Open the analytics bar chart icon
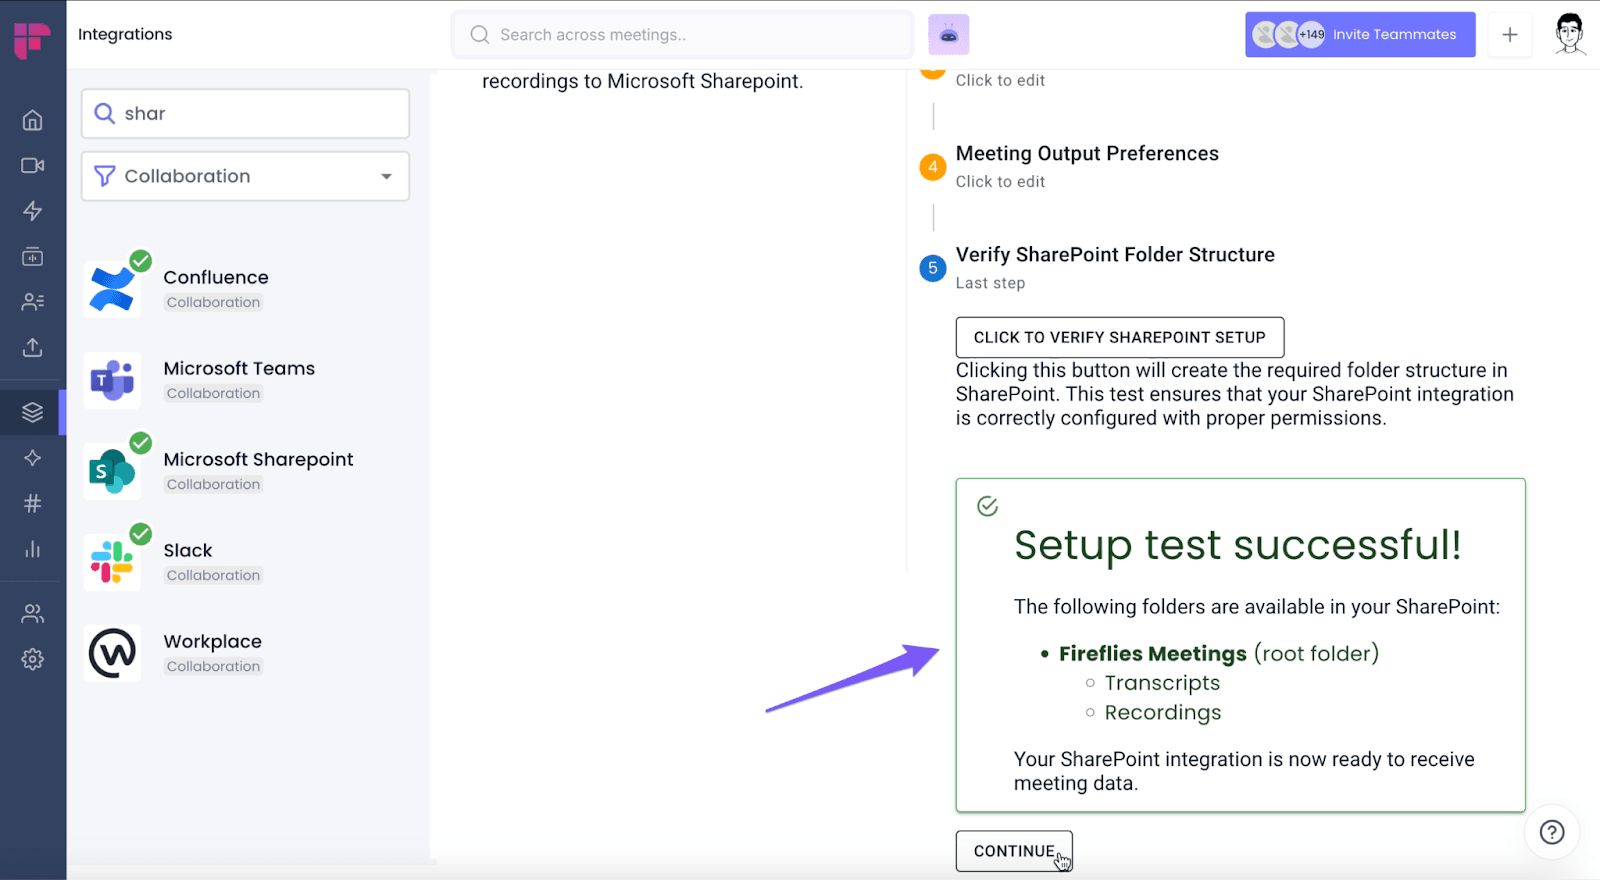The height and width of the screenshot is (880, 1600). [32, 549]
